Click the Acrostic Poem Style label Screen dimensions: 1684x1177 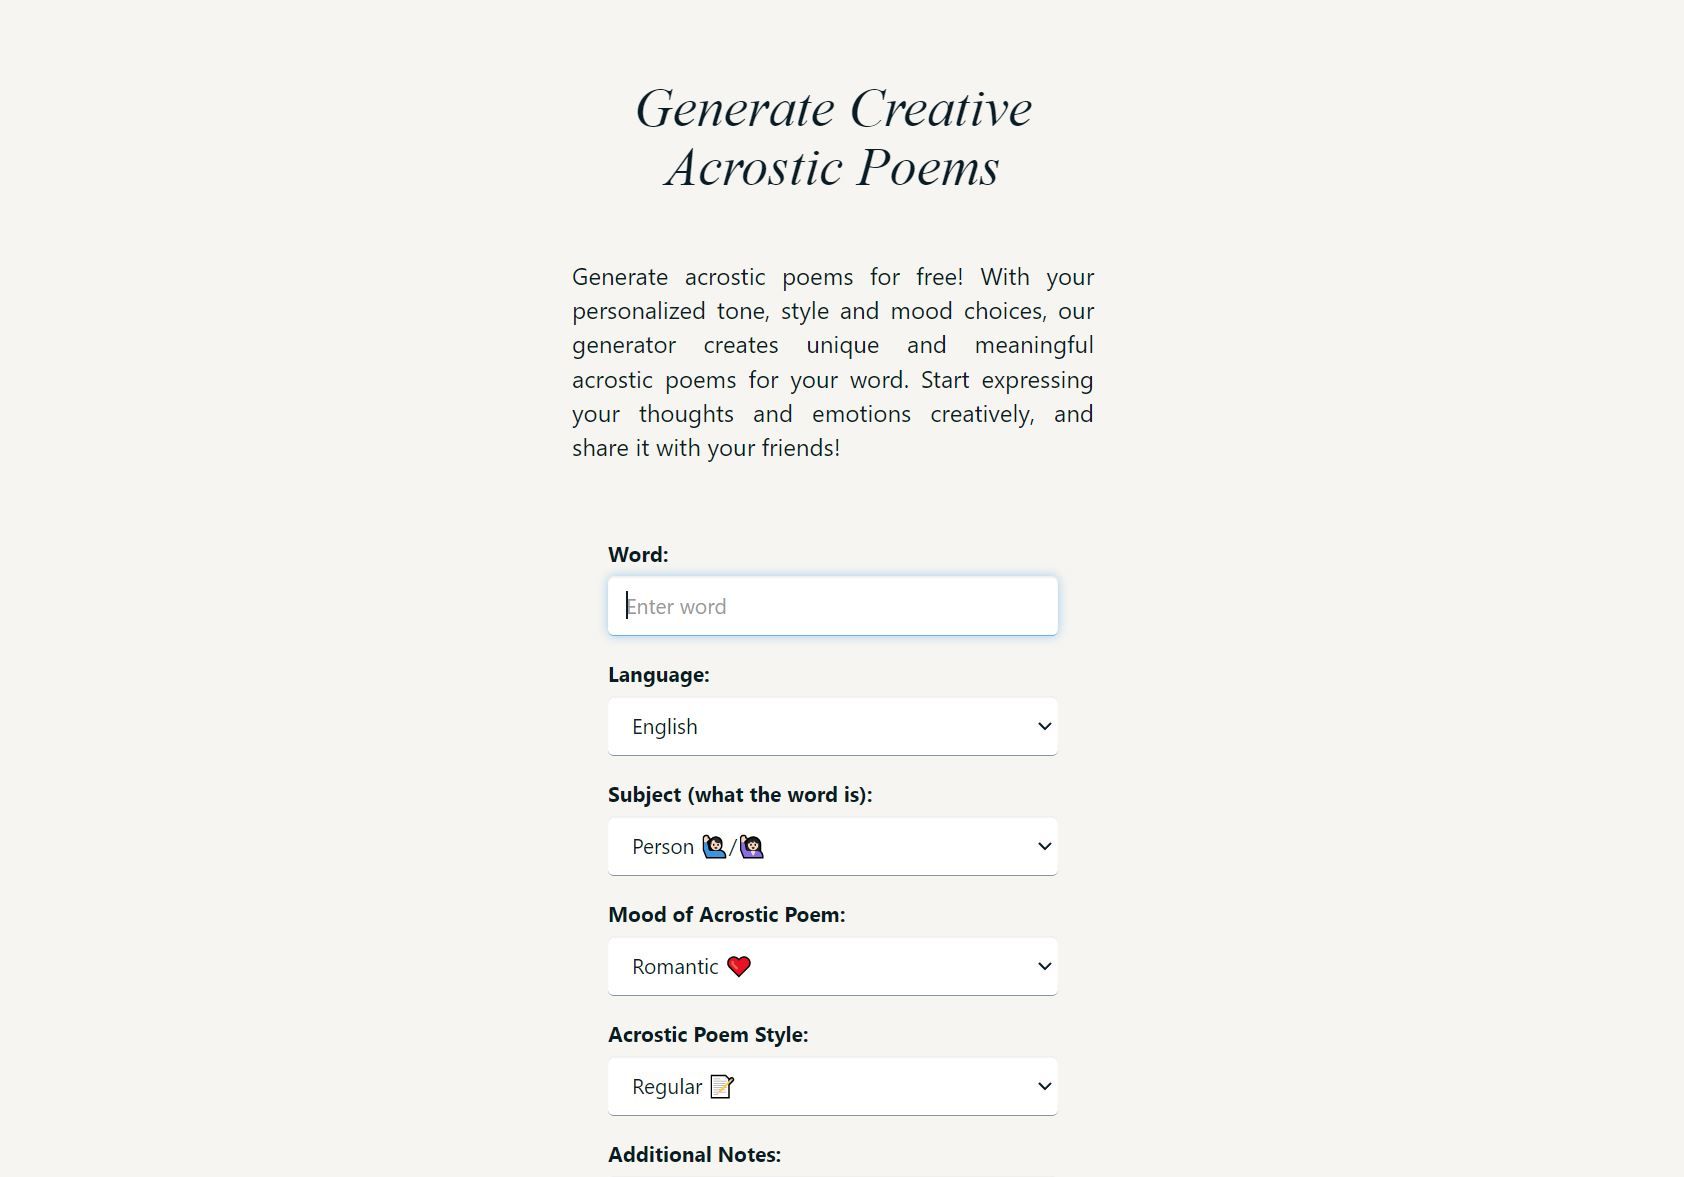click(x=708, y=1035)
